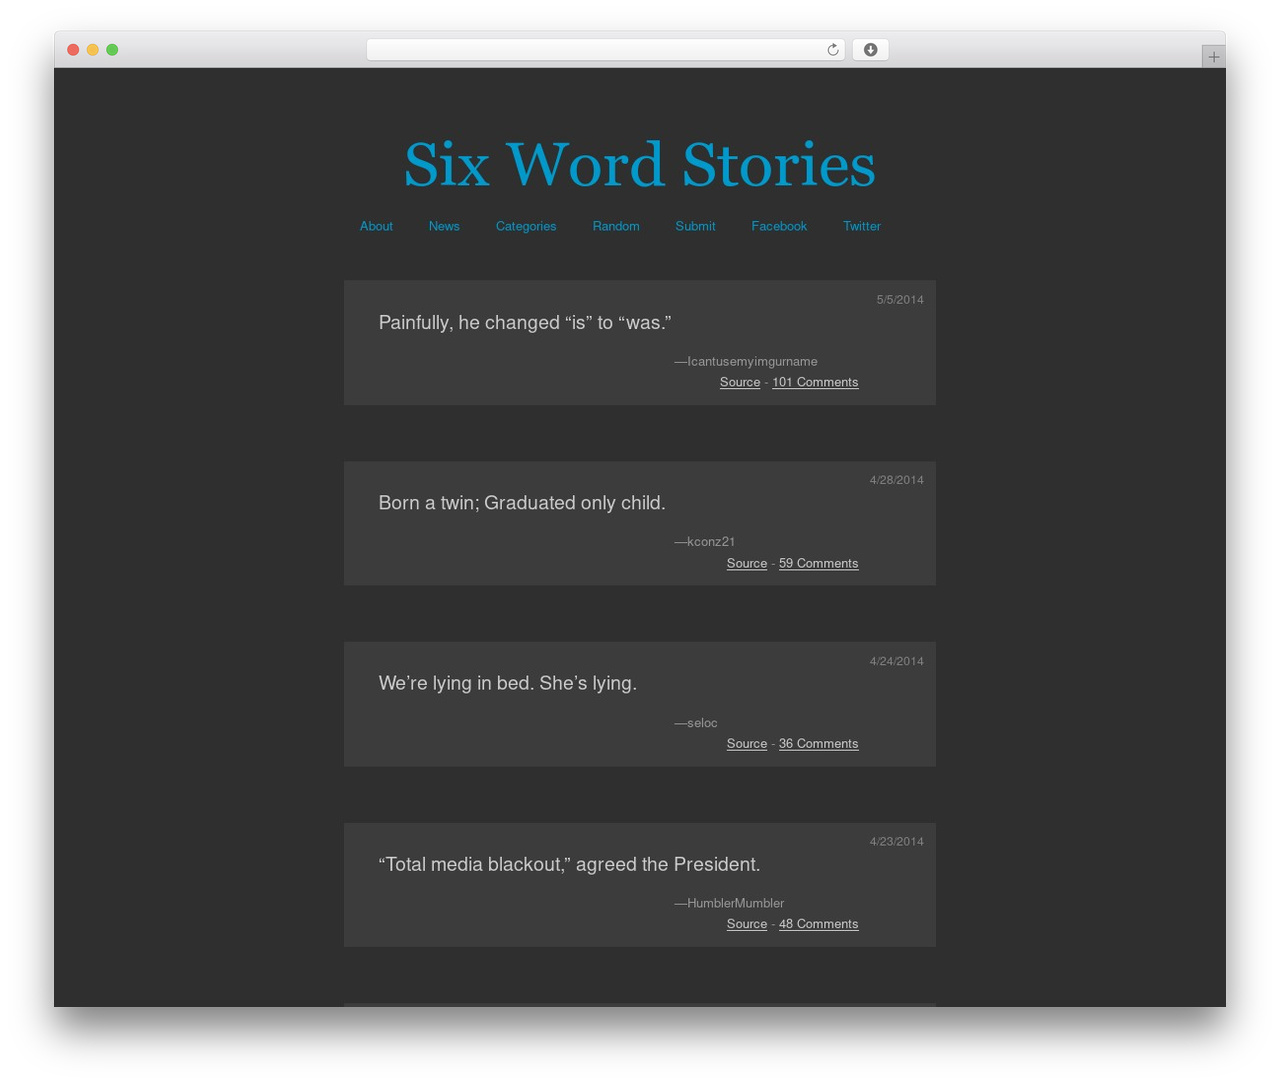
Task: Select the story about total media blackout
Action: [x=569, y=864]
